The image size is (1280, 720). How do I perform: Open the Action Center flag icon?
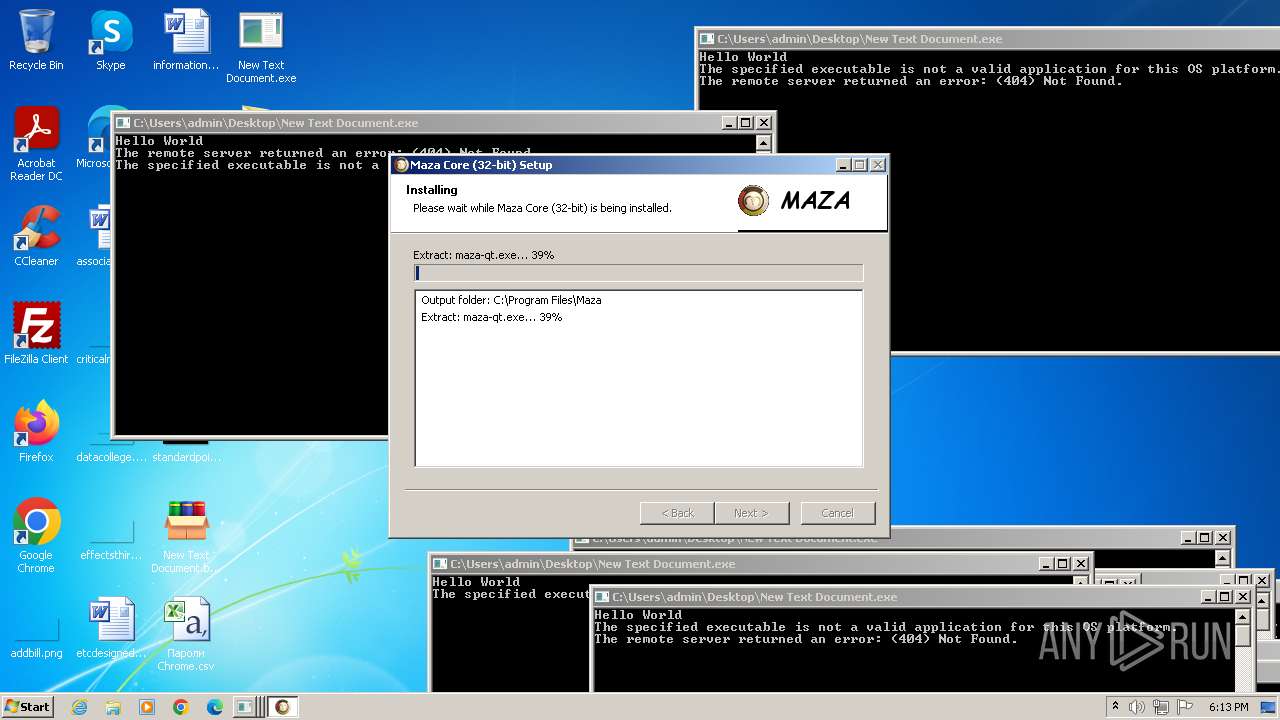1185,707
